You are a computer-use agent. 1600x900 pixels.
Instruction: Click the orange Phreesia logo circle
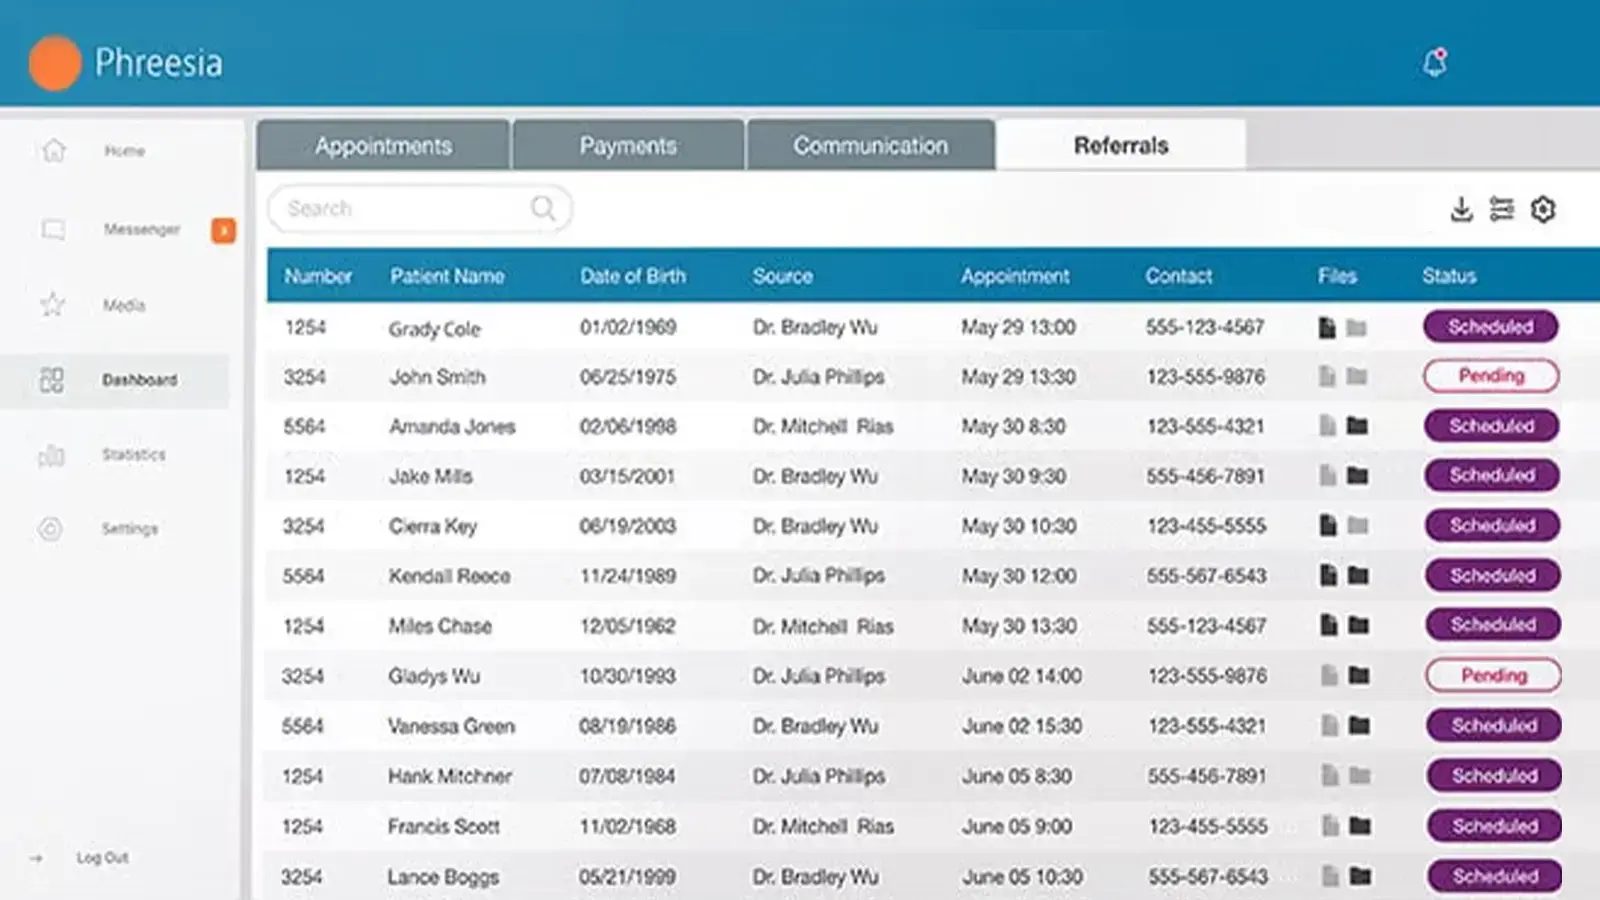coord(55,63)
